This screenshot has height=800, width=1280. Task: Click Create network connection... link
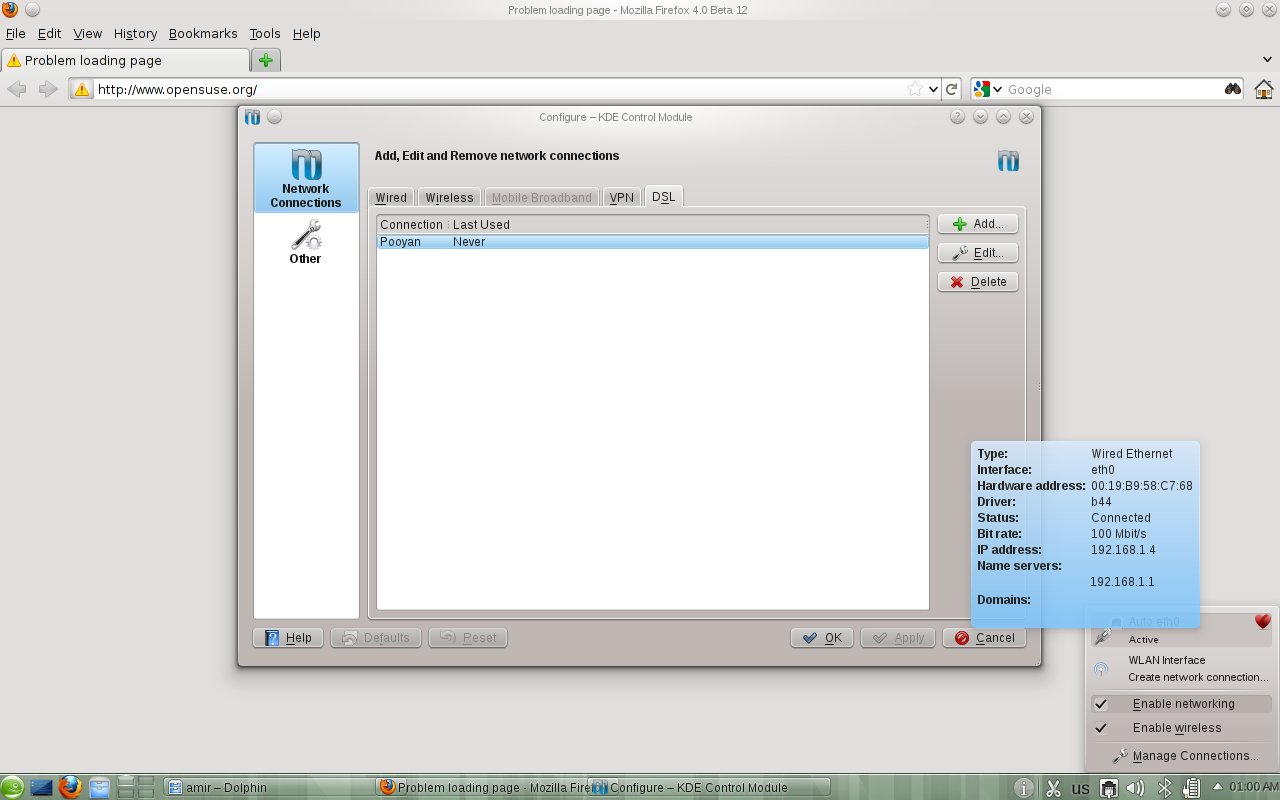[x=1198, y=677]
